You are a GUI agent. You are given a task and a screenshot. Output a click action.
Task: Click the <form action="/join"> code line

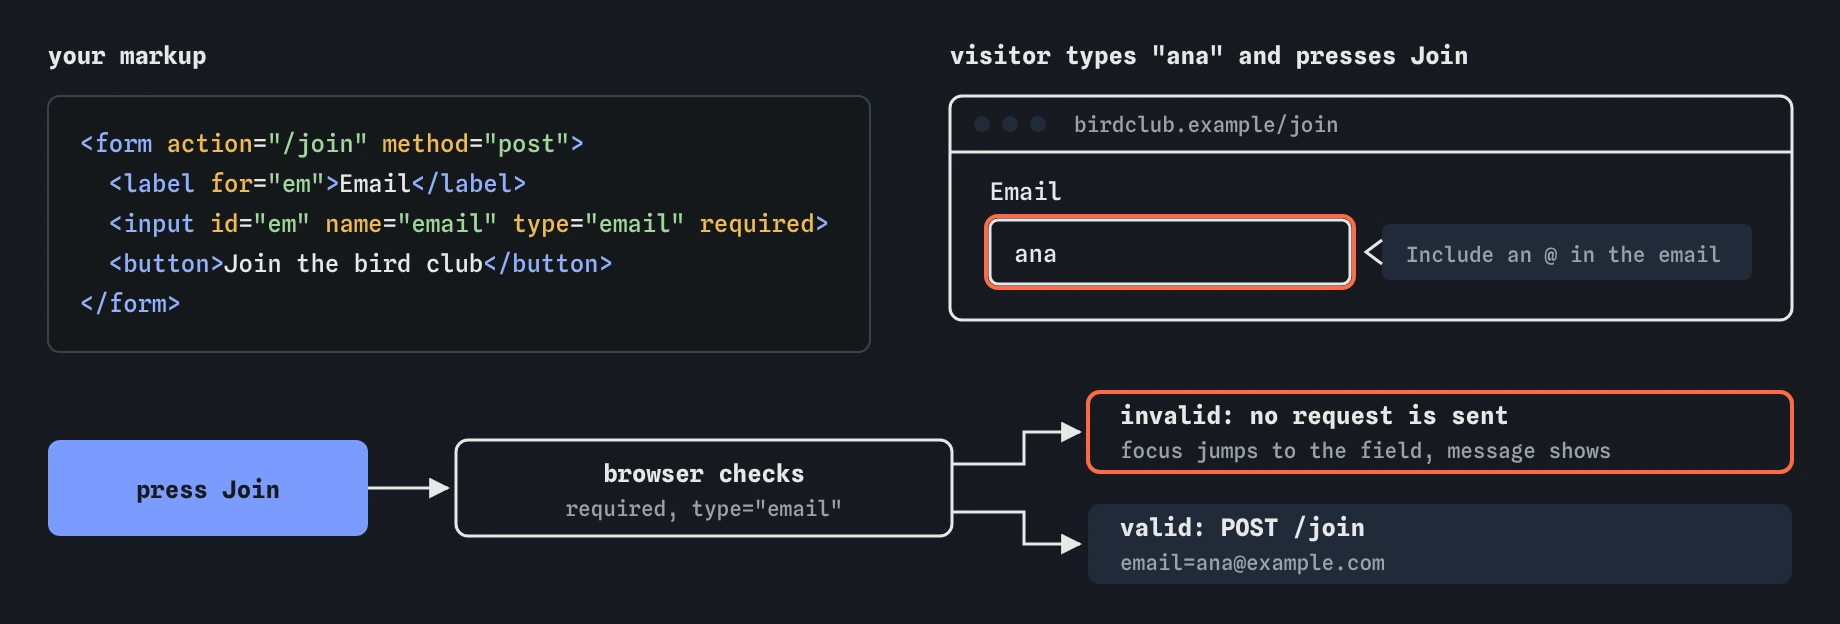click(332, 144)
